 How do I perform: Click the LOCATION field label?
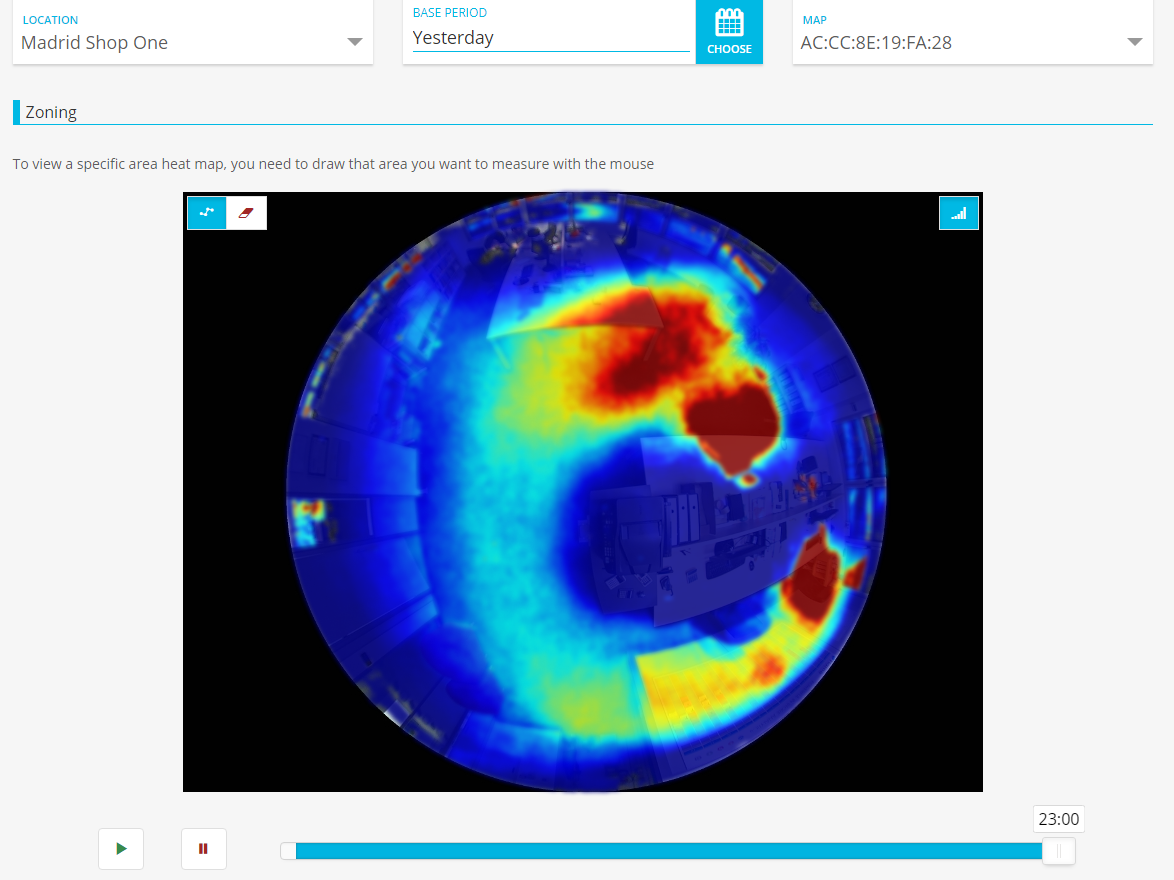pyautogui.click(x=50, y=20)
